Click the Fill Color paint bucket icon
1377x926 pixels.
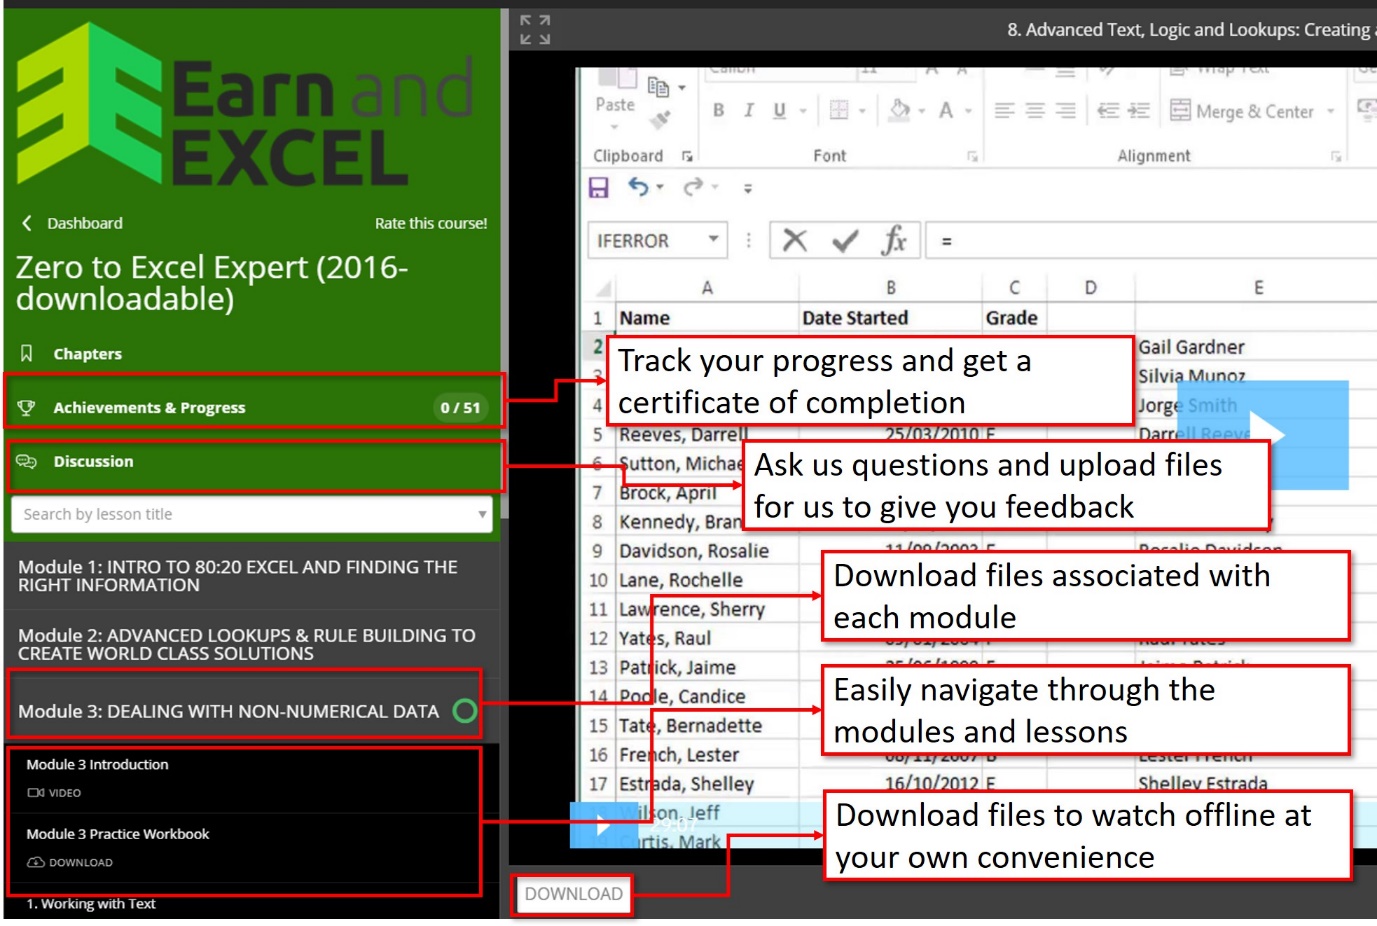click(899, 109)
